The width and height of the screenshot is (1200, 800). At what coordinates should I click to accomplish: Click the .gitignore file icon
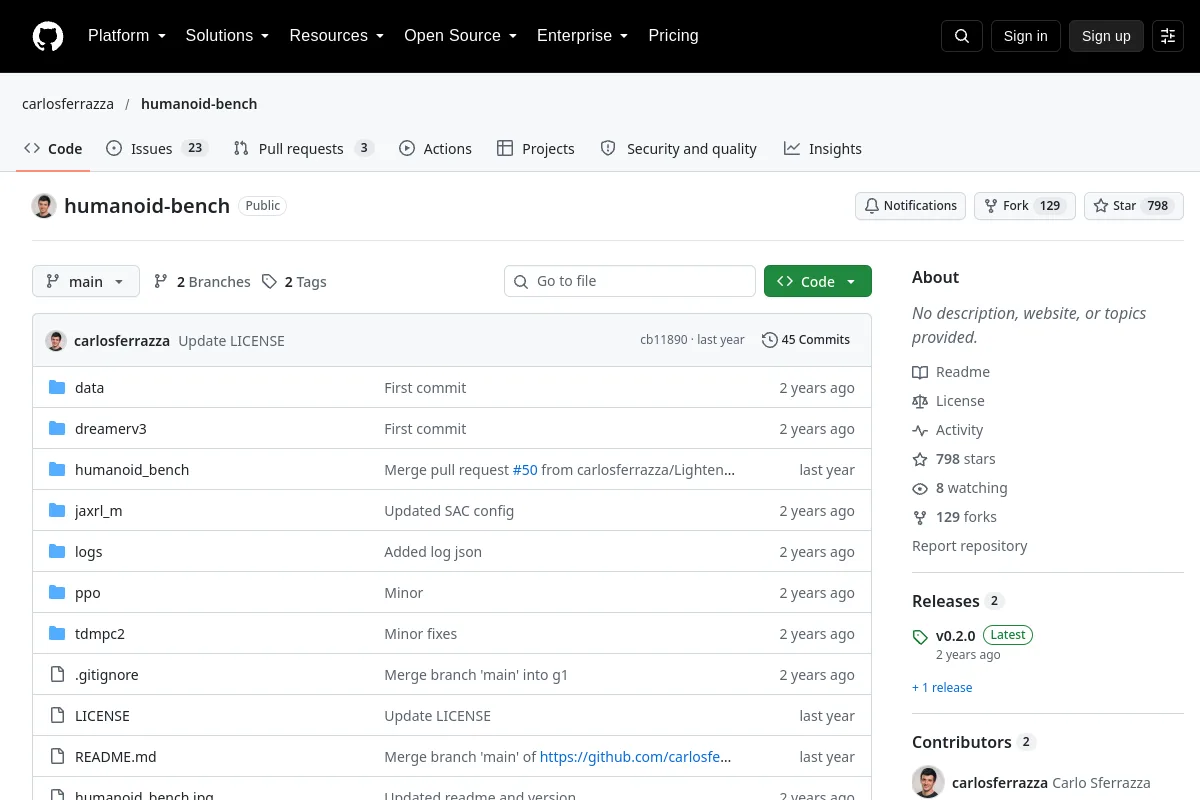pos(57,675)
